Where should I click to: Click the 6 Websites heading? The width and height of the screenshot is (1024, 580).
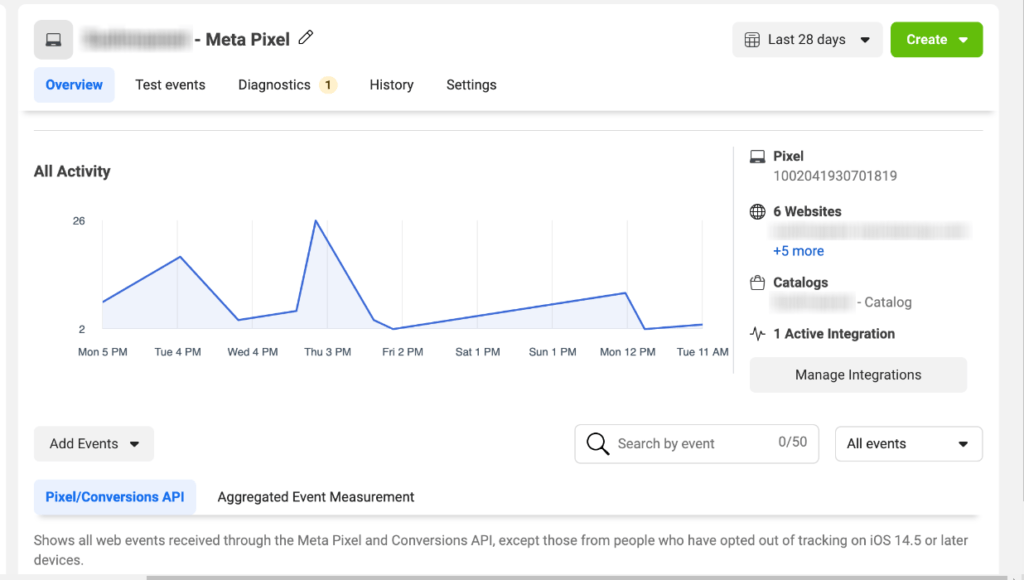tap(807, 212)
